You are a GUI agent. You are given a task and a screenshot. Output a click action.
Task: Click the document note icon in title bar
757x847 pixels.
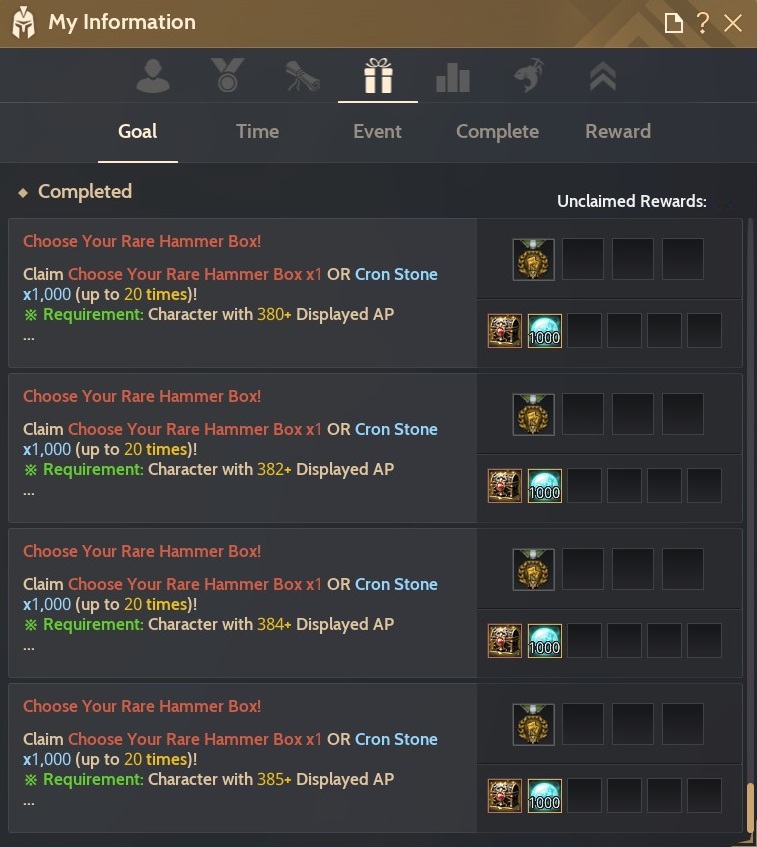(x=673, y=23)
